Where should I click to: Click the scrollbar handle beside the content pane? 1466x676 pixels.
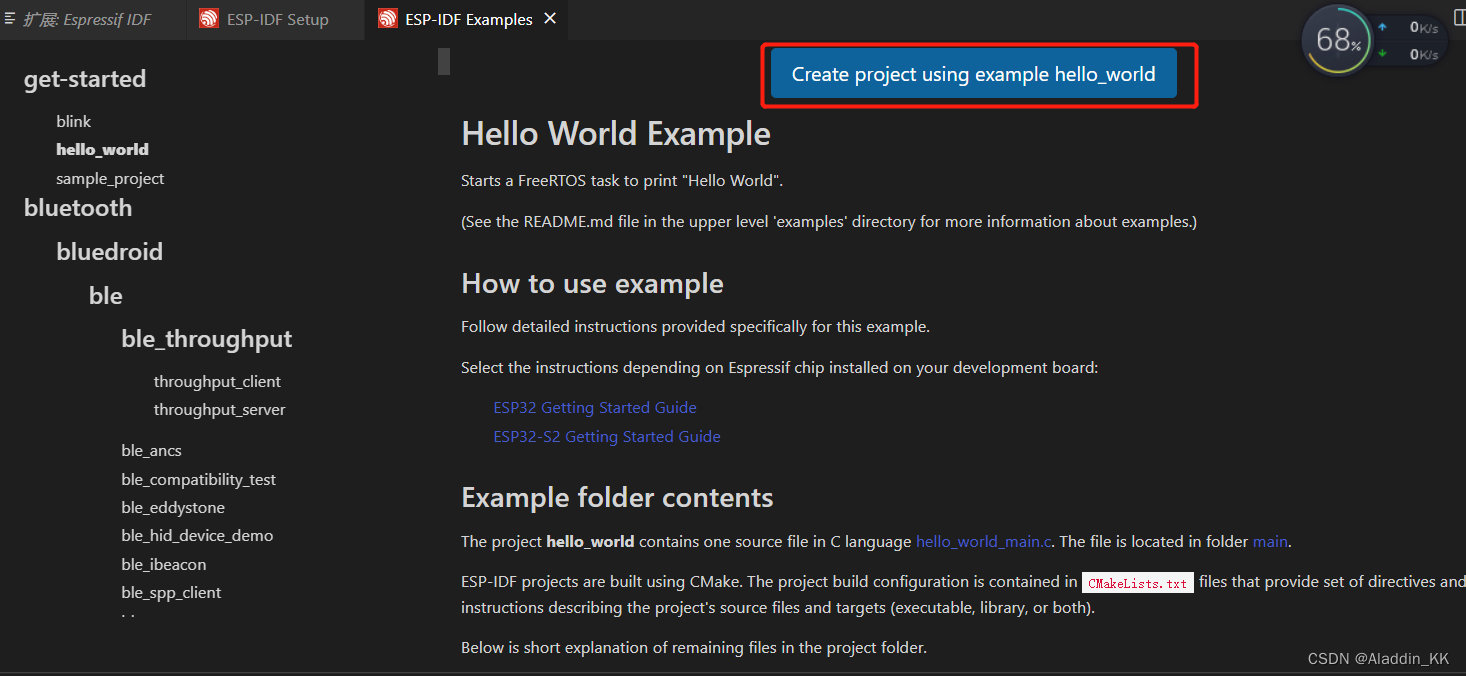[x=444, y=61]
